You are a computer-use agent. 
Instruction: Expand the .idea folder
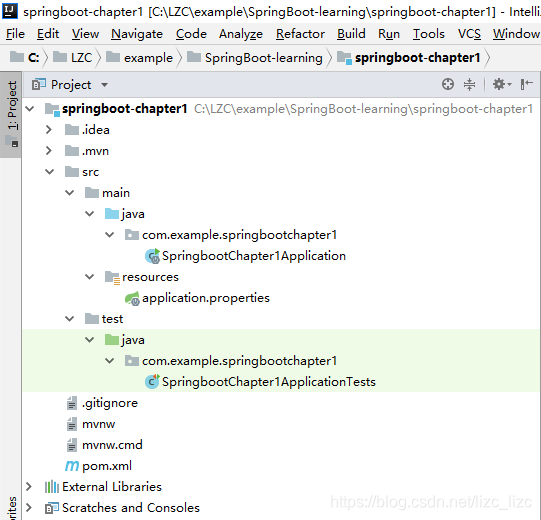pyautogui.click(x=49, y=130)
